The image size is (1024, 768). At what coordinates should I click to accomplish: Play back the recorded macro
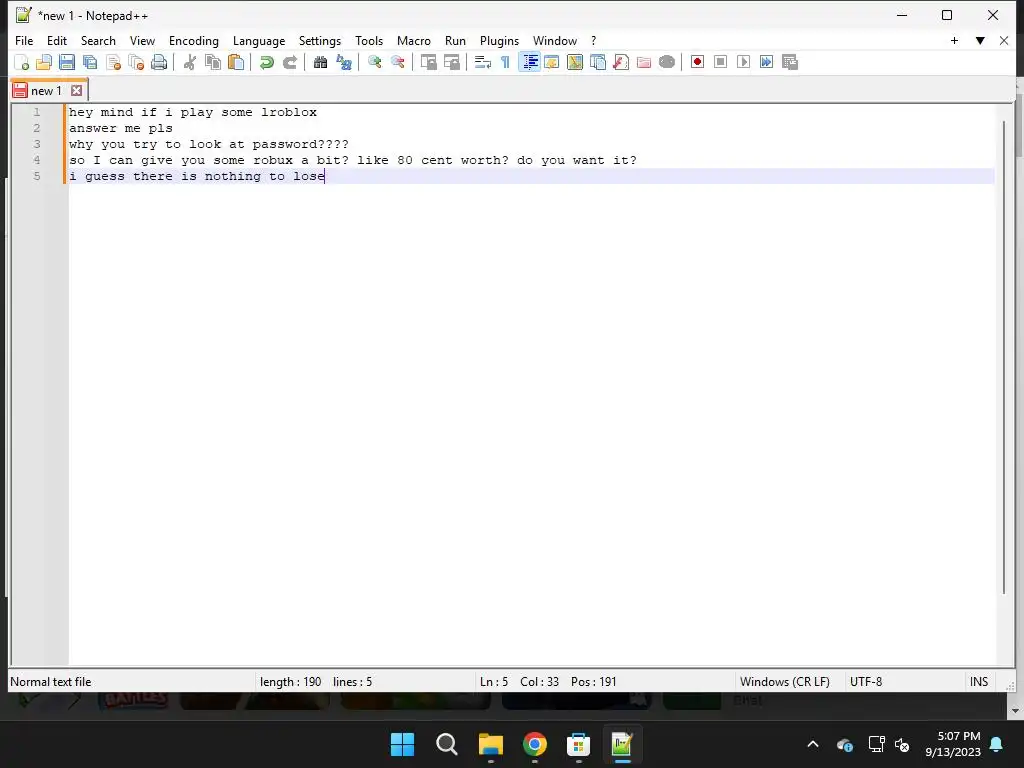(x=743, y=62)
